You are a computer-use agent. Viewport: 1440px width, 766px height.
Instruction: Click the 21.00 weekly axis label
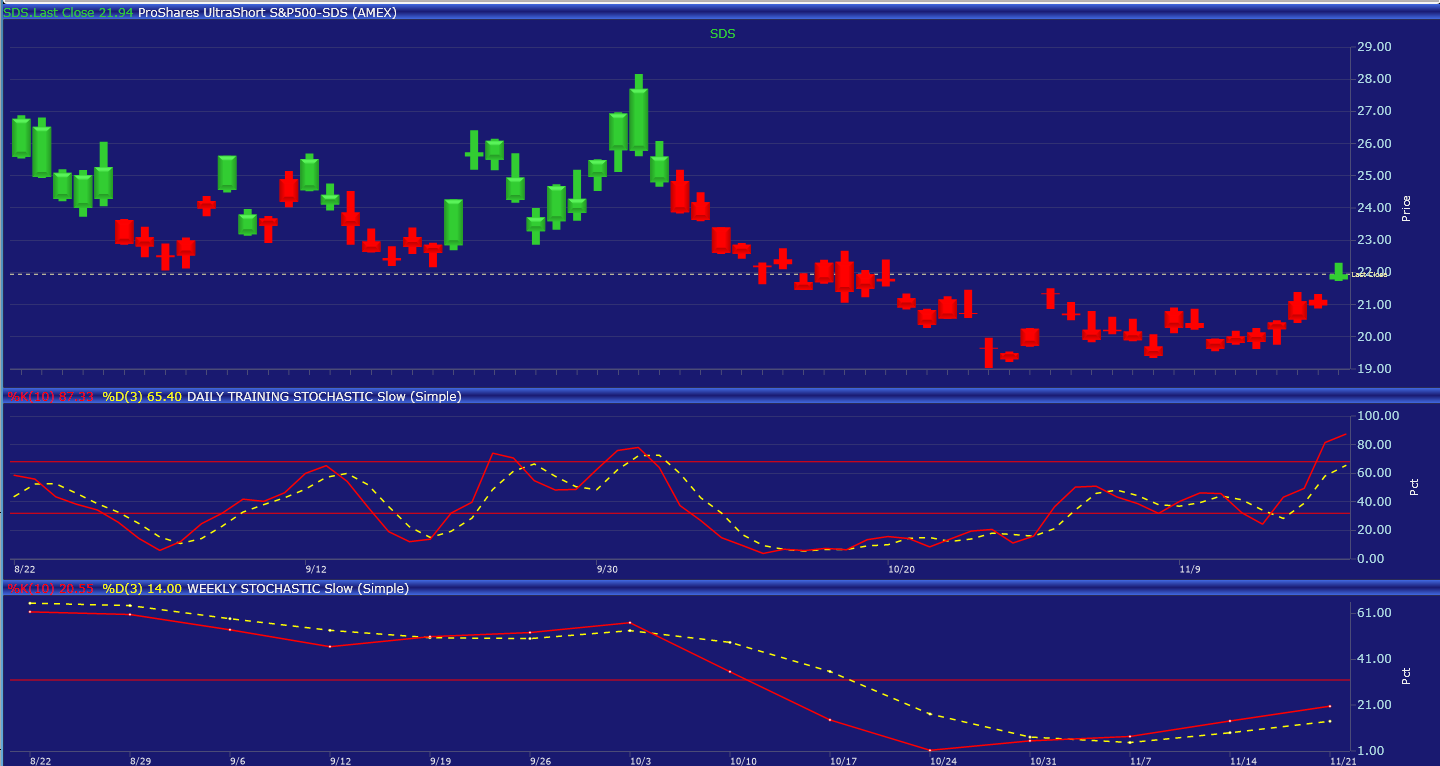pyautogui.click(x=1374, y=705)
